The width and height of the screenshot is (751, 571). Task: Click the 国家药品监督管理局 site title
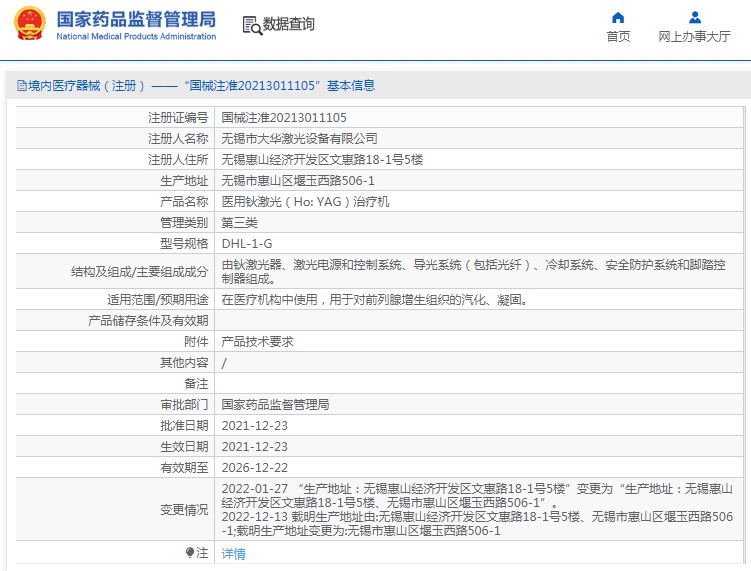[136, 20]
